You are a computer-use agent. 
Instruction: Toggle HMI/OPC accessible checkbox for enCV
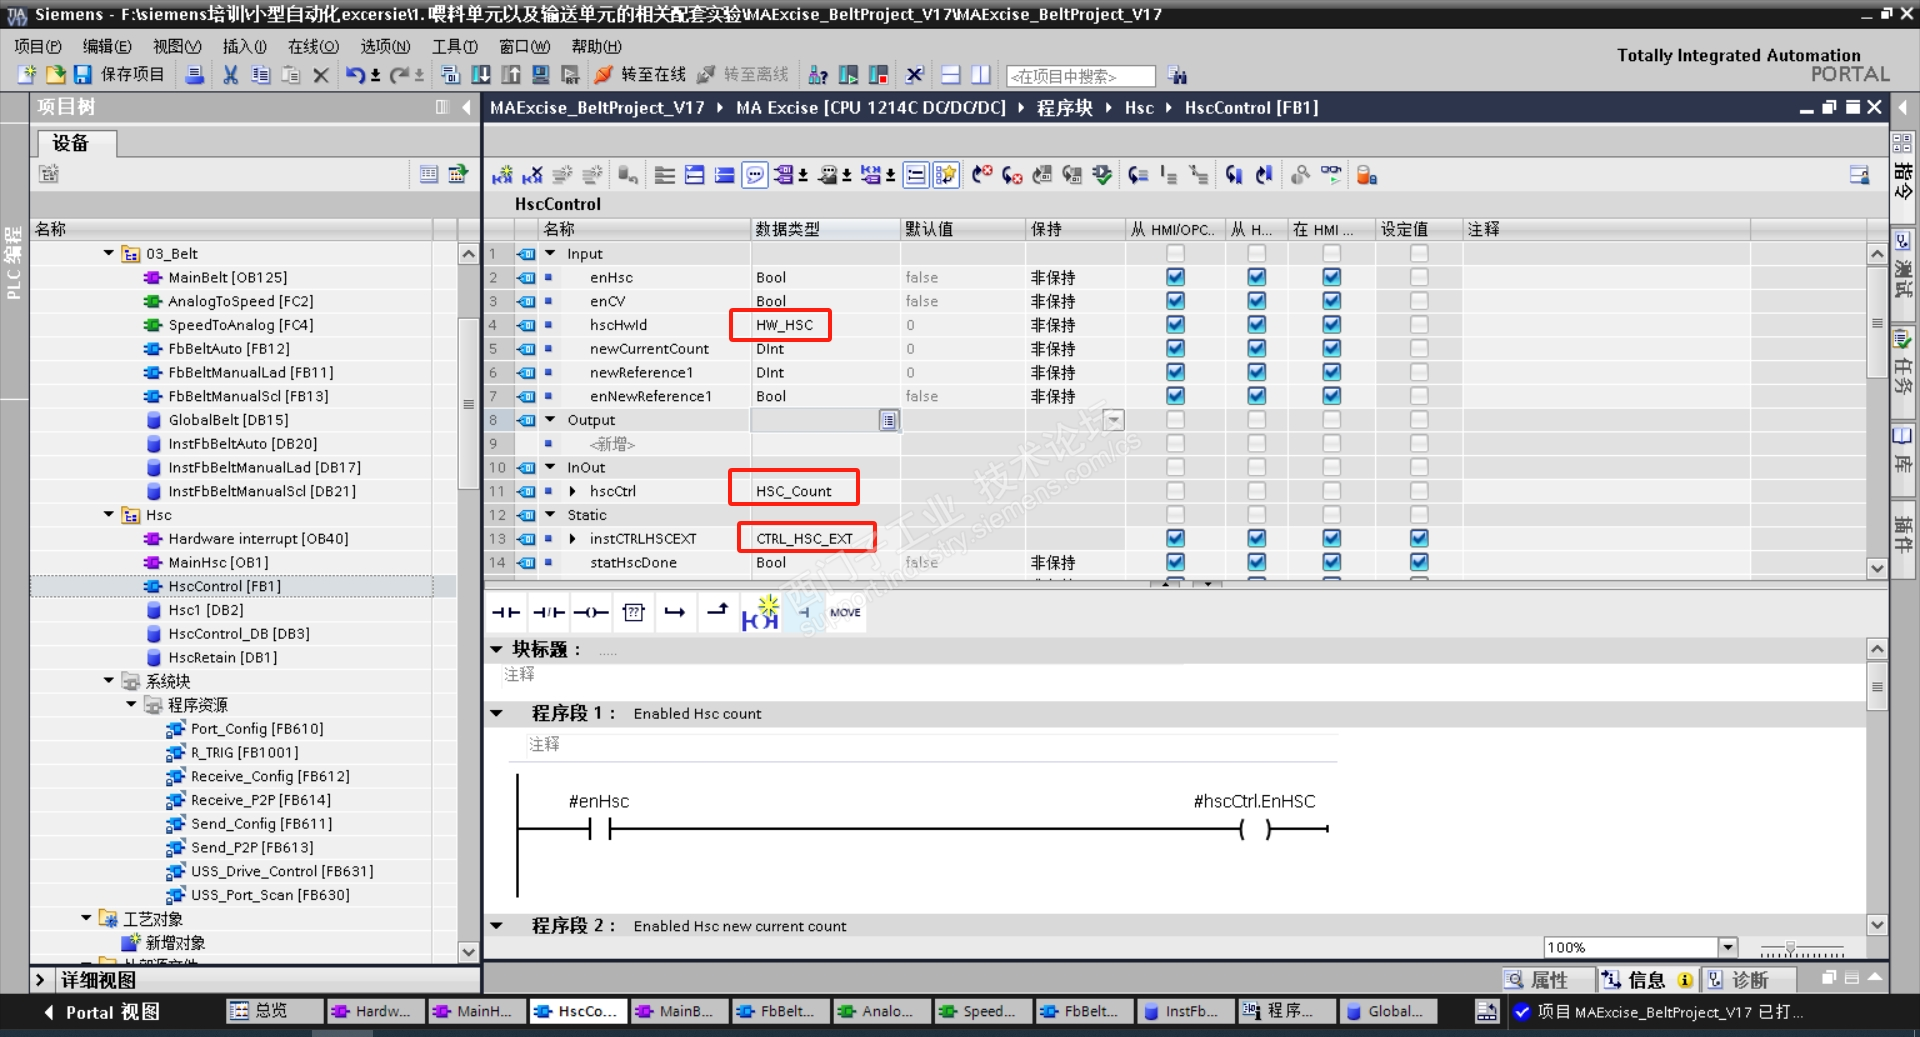(1175, 301)
